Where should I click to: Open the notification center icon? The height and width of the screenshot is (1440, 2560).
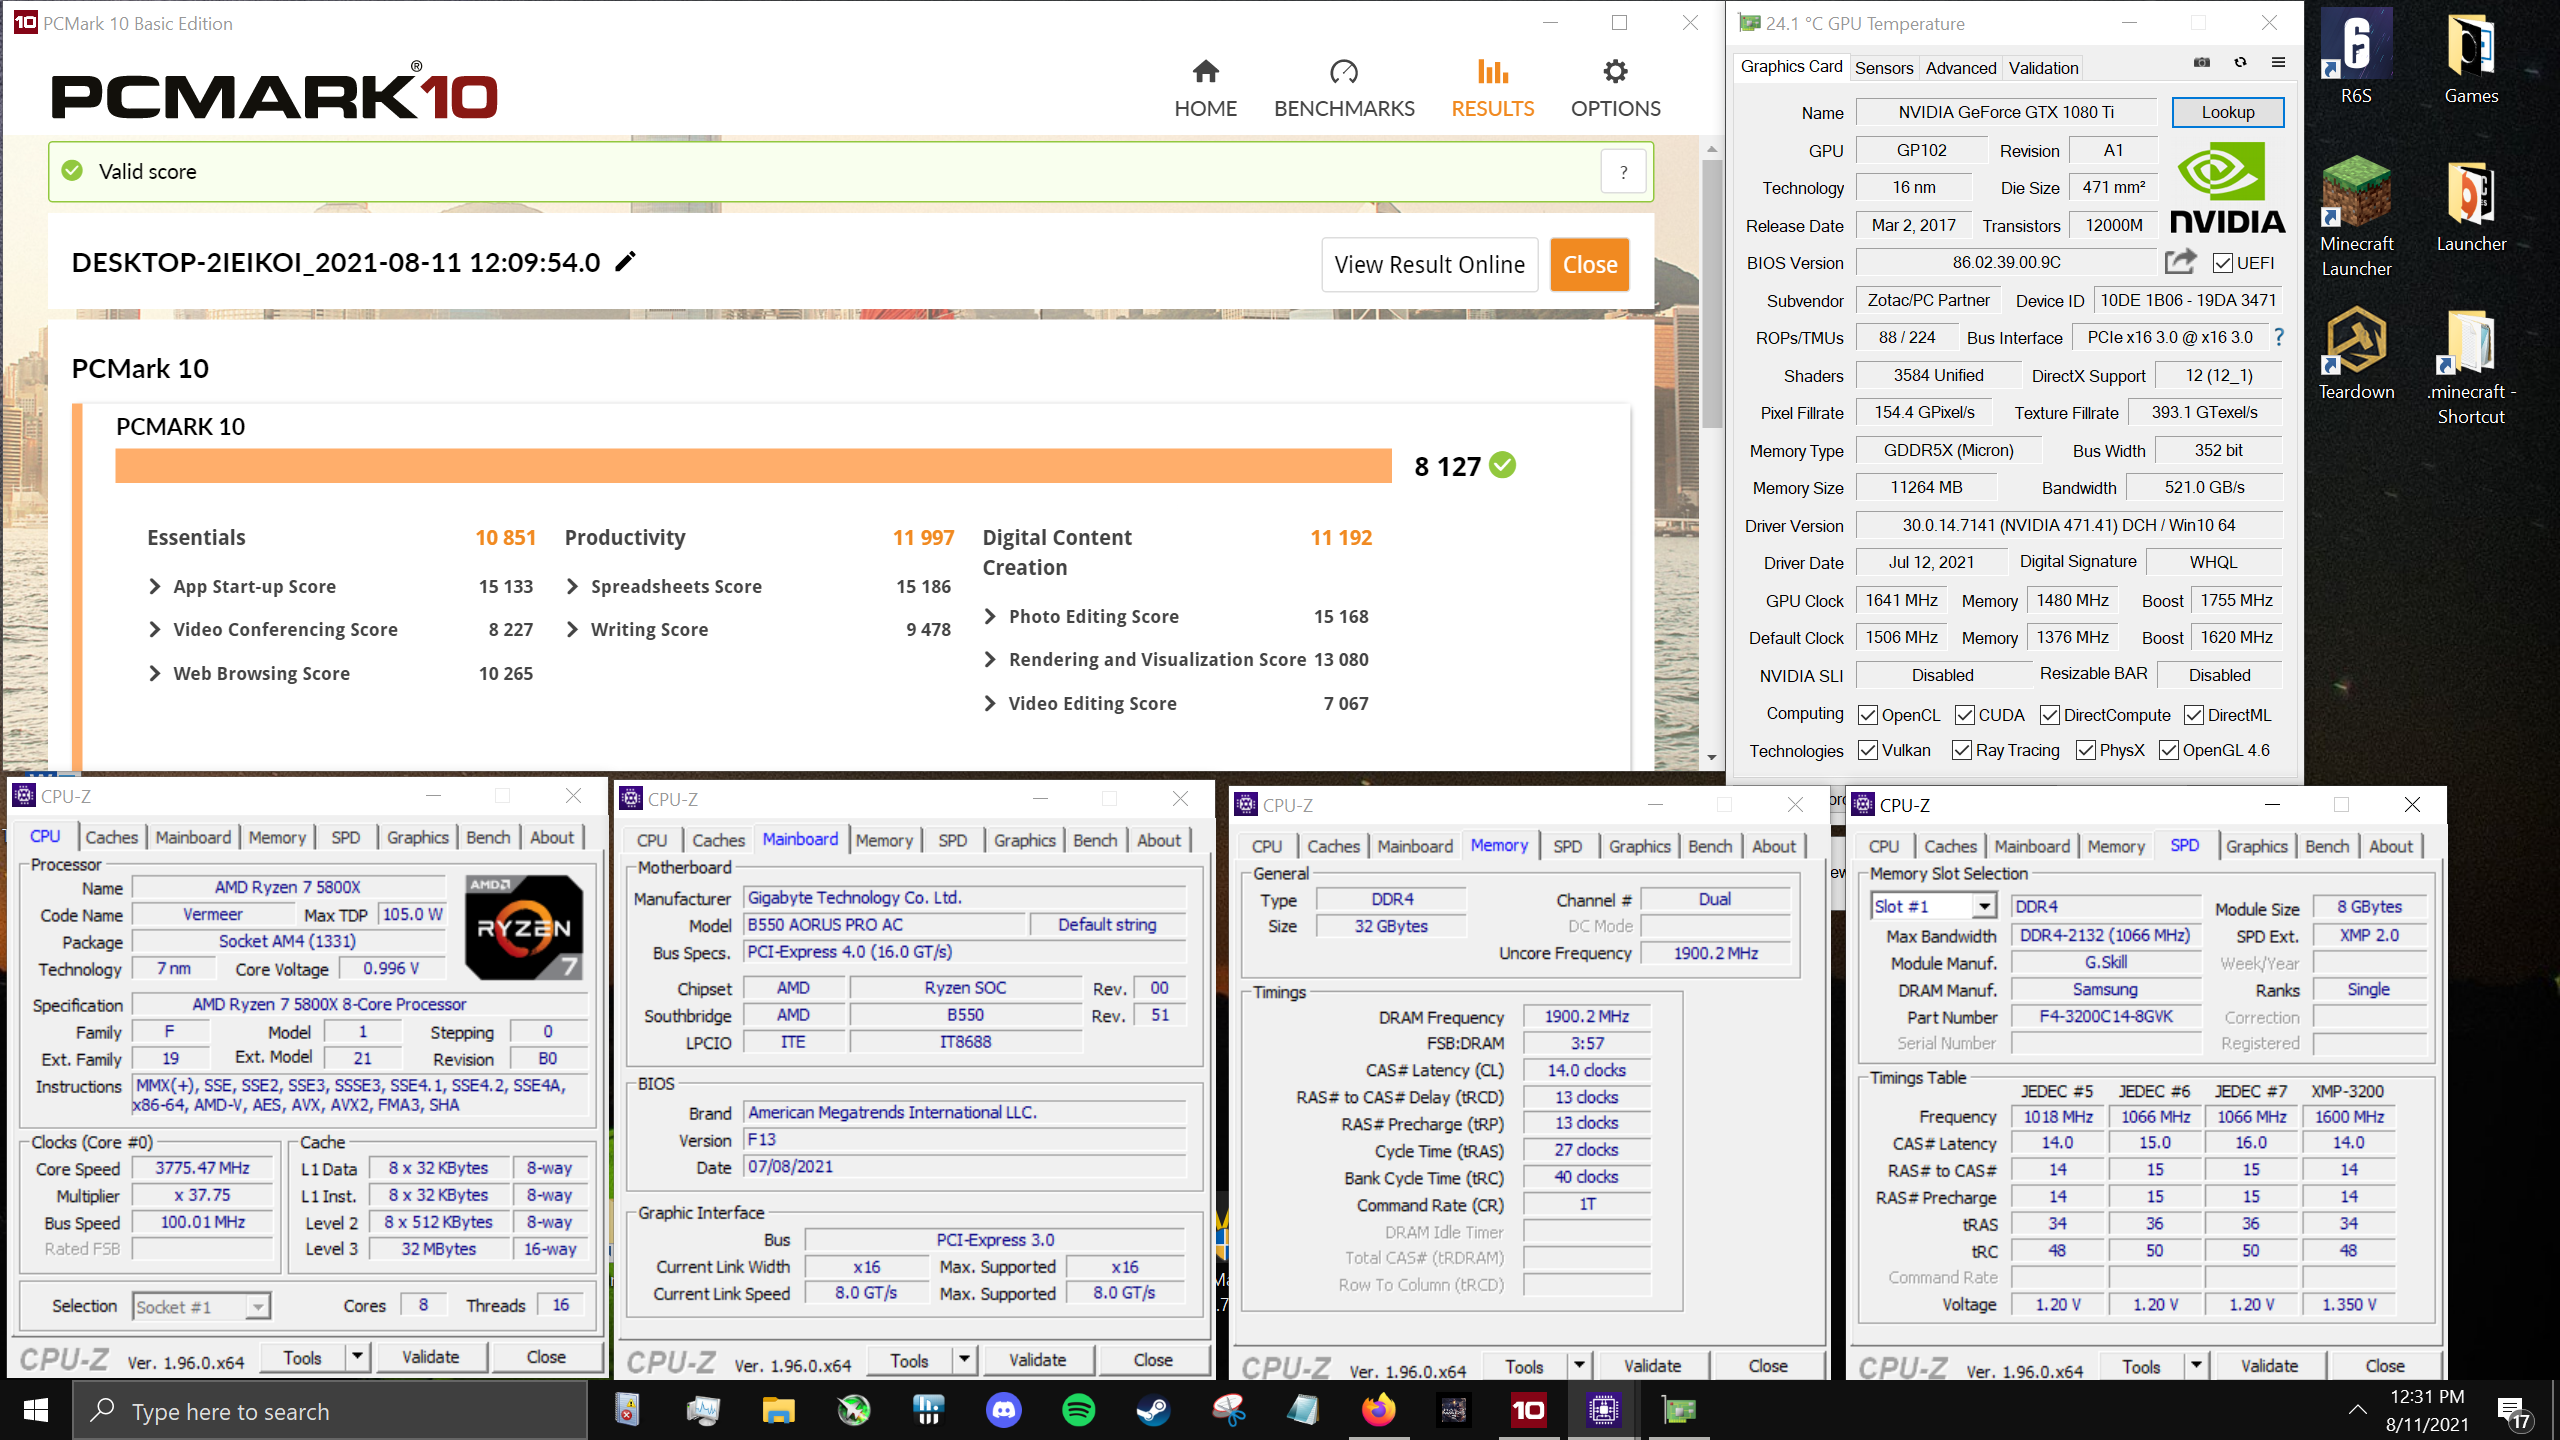(2513, 1411)
